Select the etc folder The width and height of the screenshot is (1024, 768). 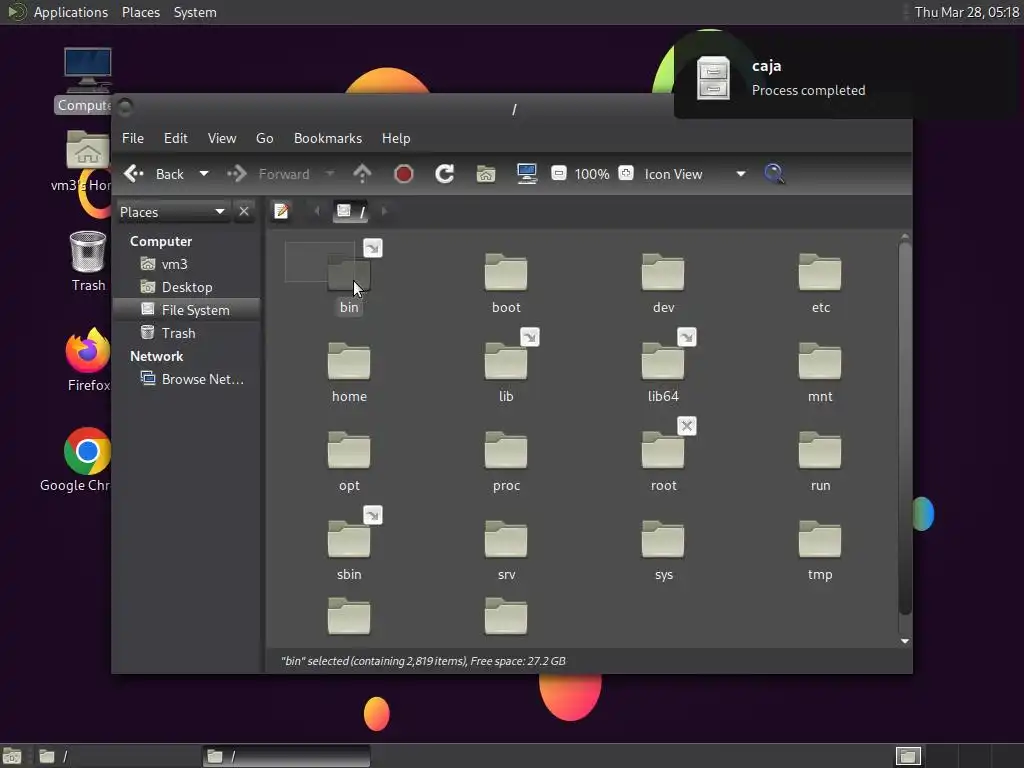(820, 273)
